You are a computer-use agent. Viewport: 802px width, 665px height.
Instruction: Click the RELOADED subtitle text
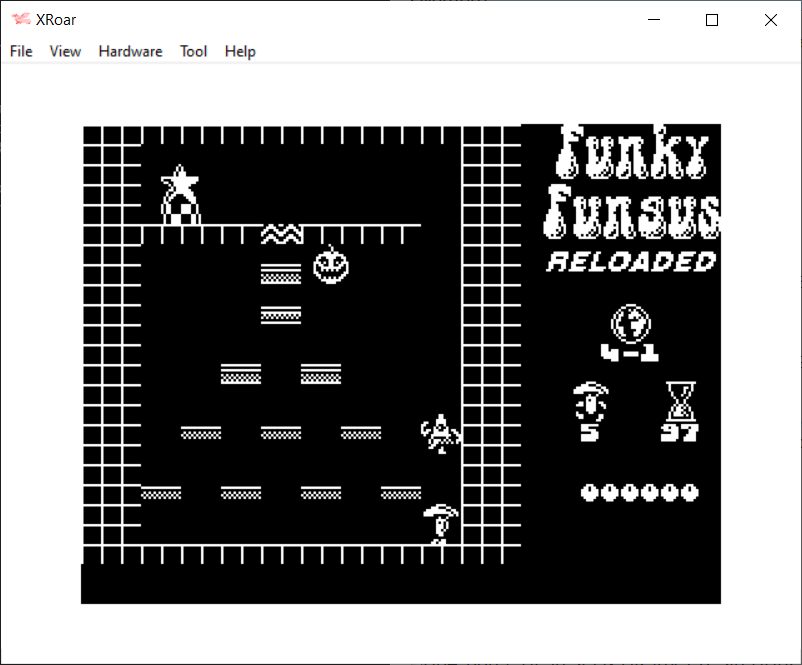632,262
